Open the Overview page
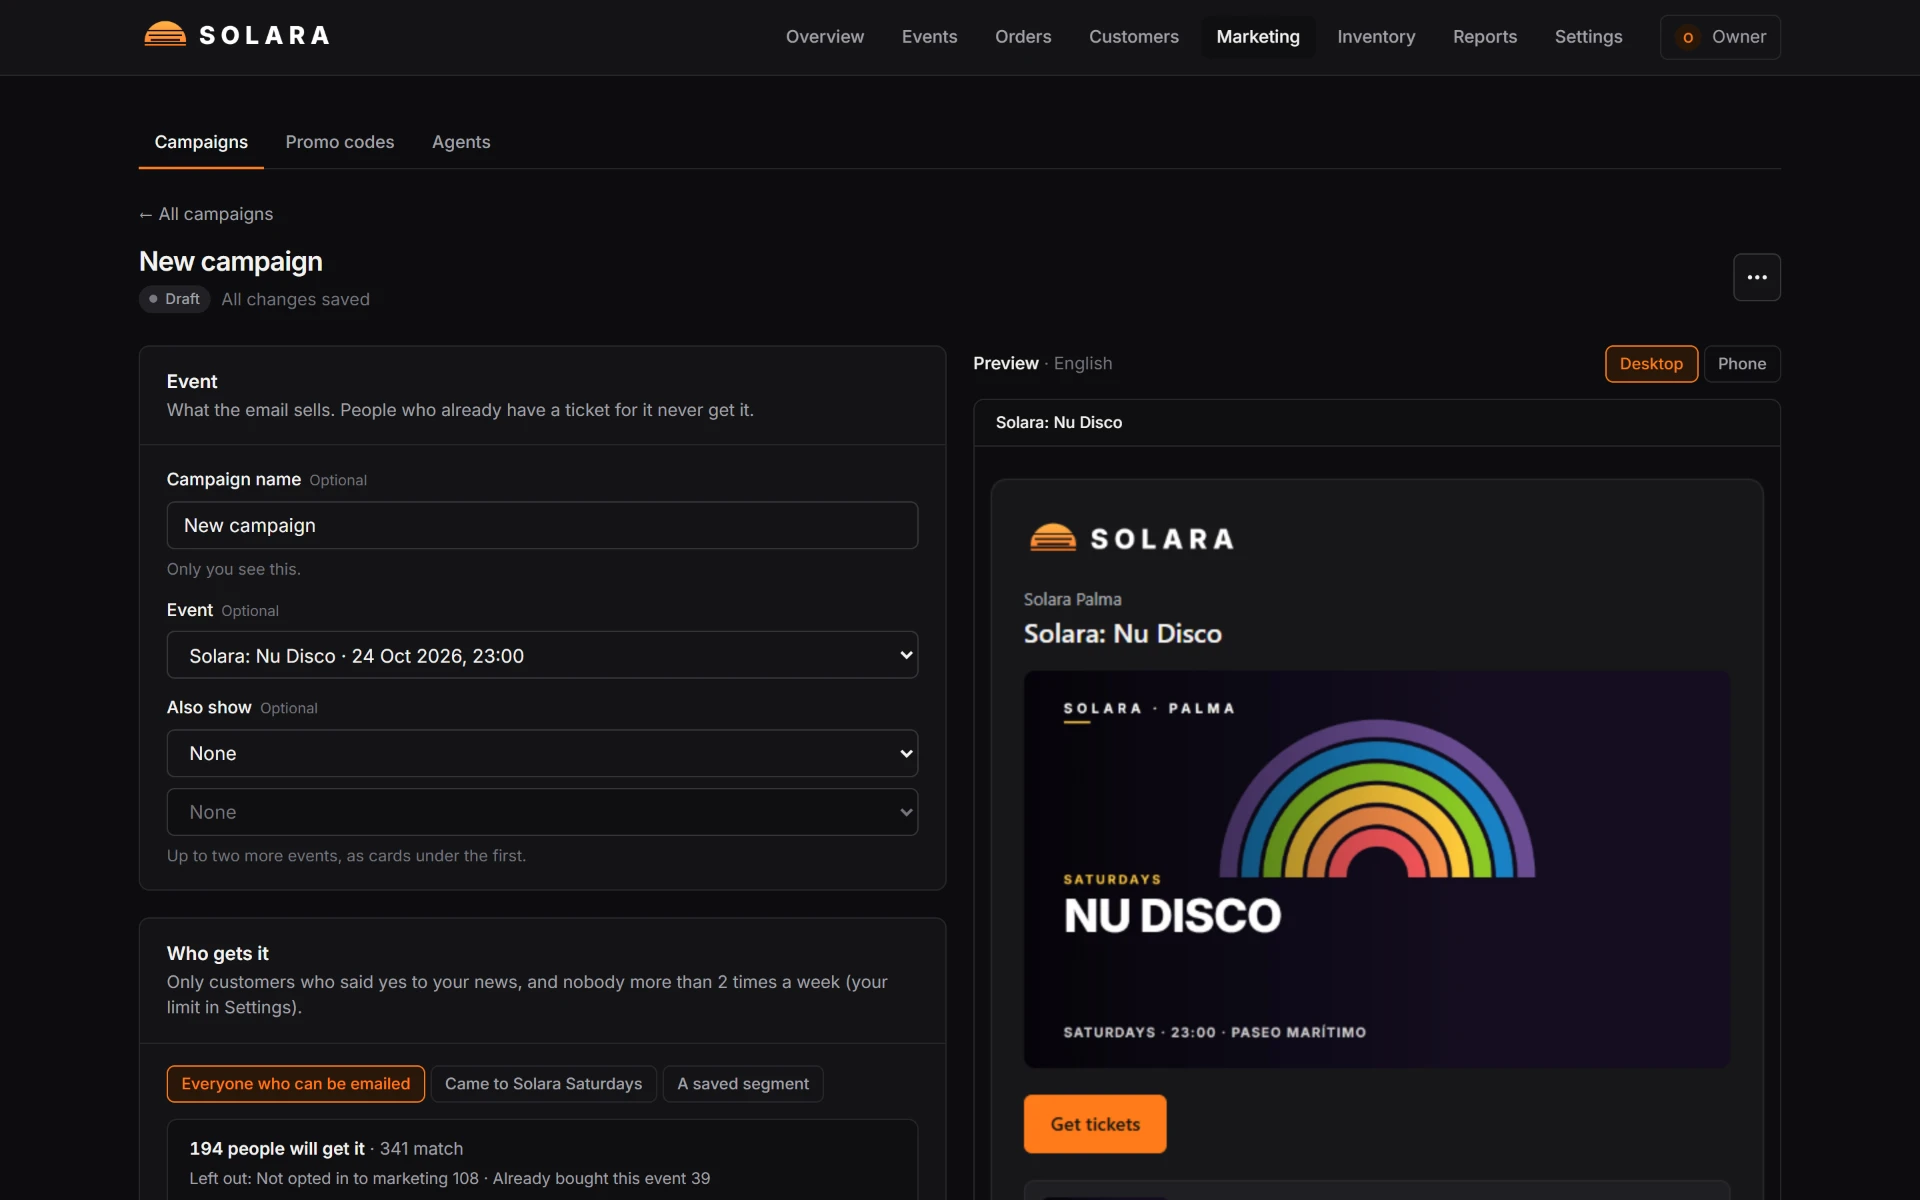 click(824, 37)
